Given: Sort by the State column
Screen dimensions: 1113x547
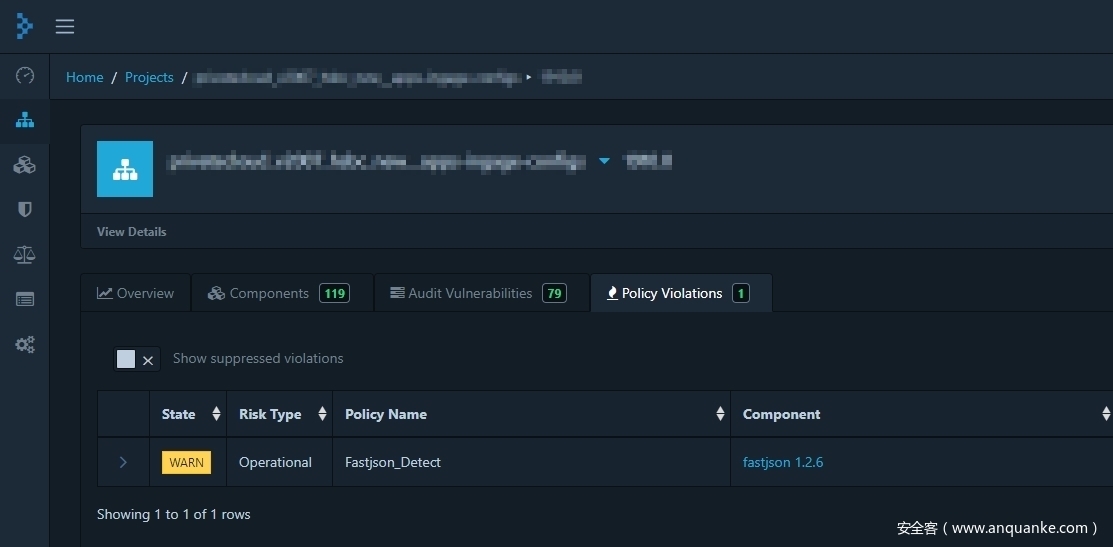Looking at the screenshot, I should tap(188, 414).
